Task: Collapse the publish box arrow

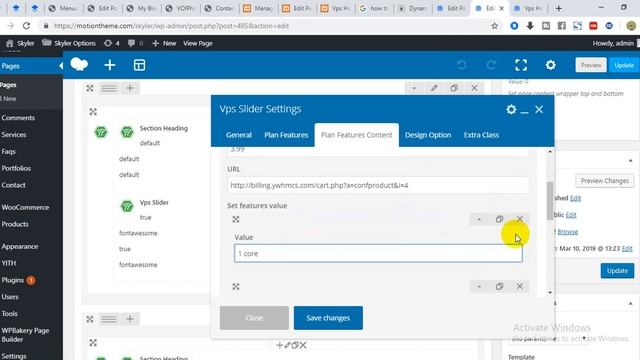Action: pyautogui.click(x=630, y=160)
